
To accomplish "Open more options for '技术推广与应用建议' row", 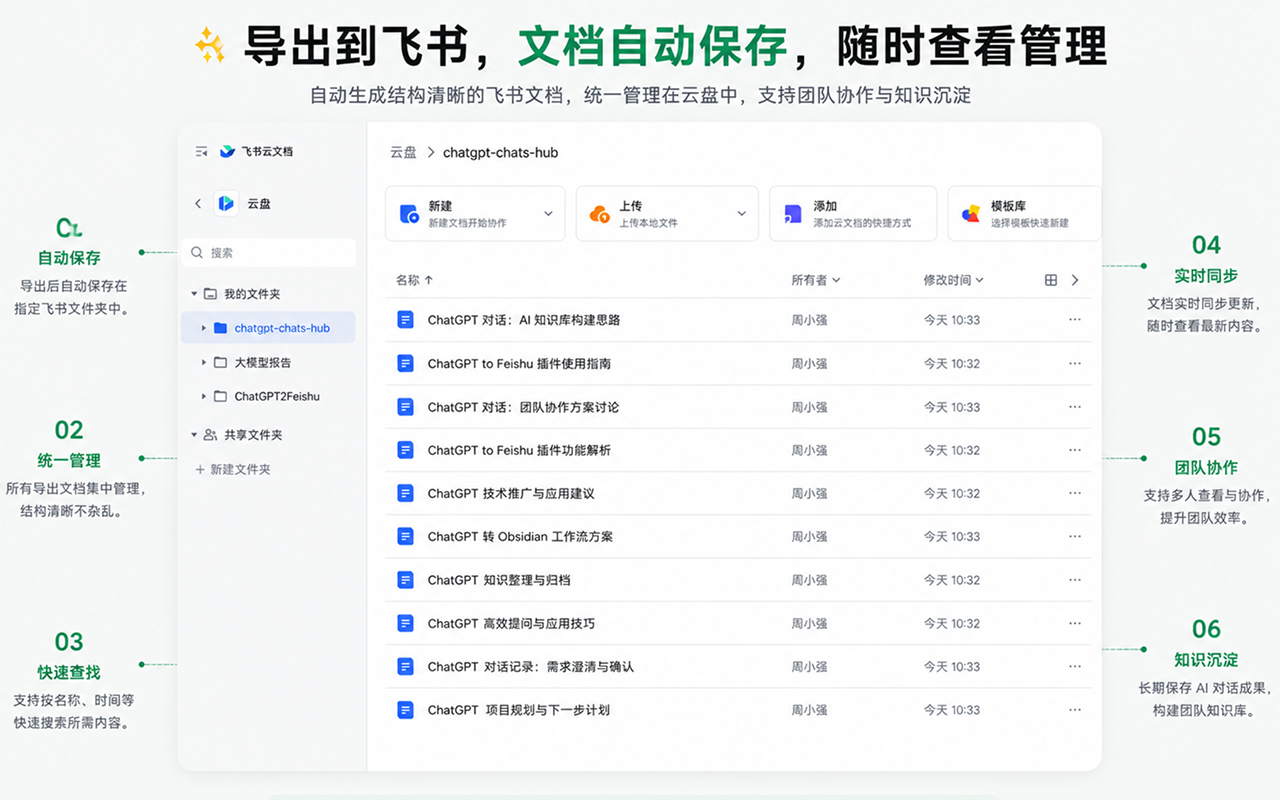I will (1075, 493).
